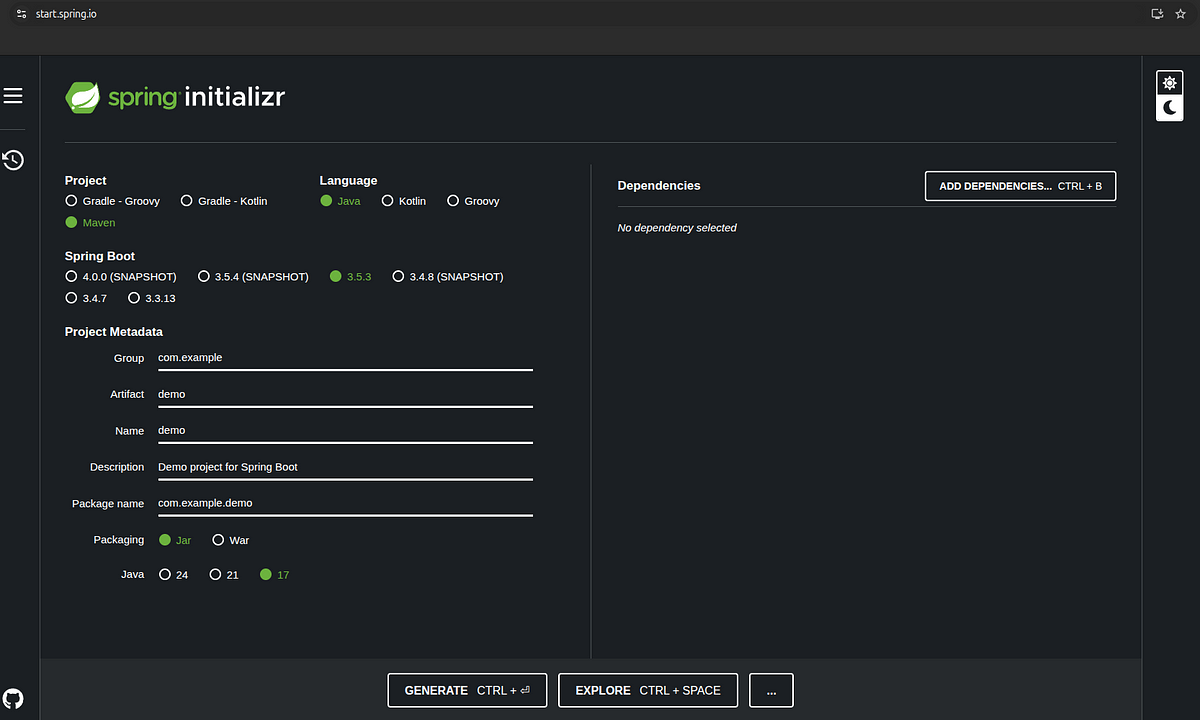
Task: Select Java version 17
Action: coord(274,575)
